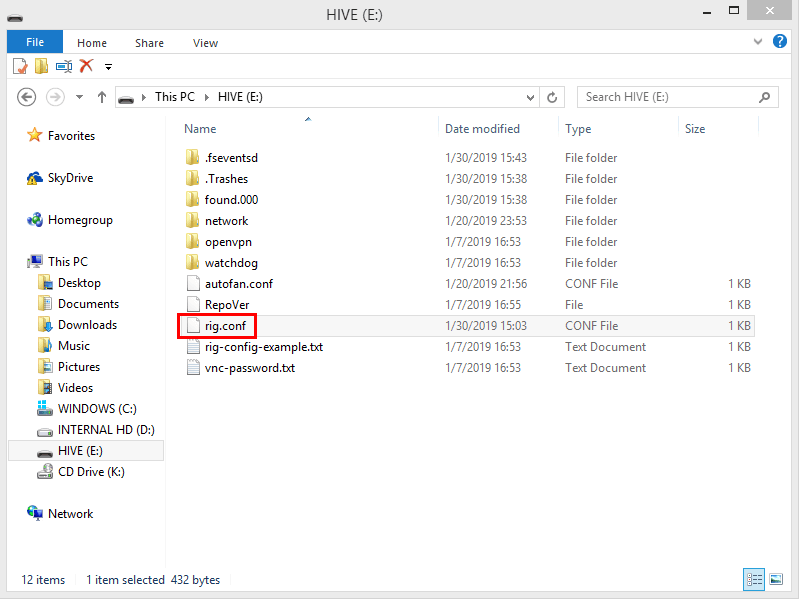Open the Customize Quick Access Toolbar dropdown
The width and height of the screenshot is (799, 599).
click(108, 67)
